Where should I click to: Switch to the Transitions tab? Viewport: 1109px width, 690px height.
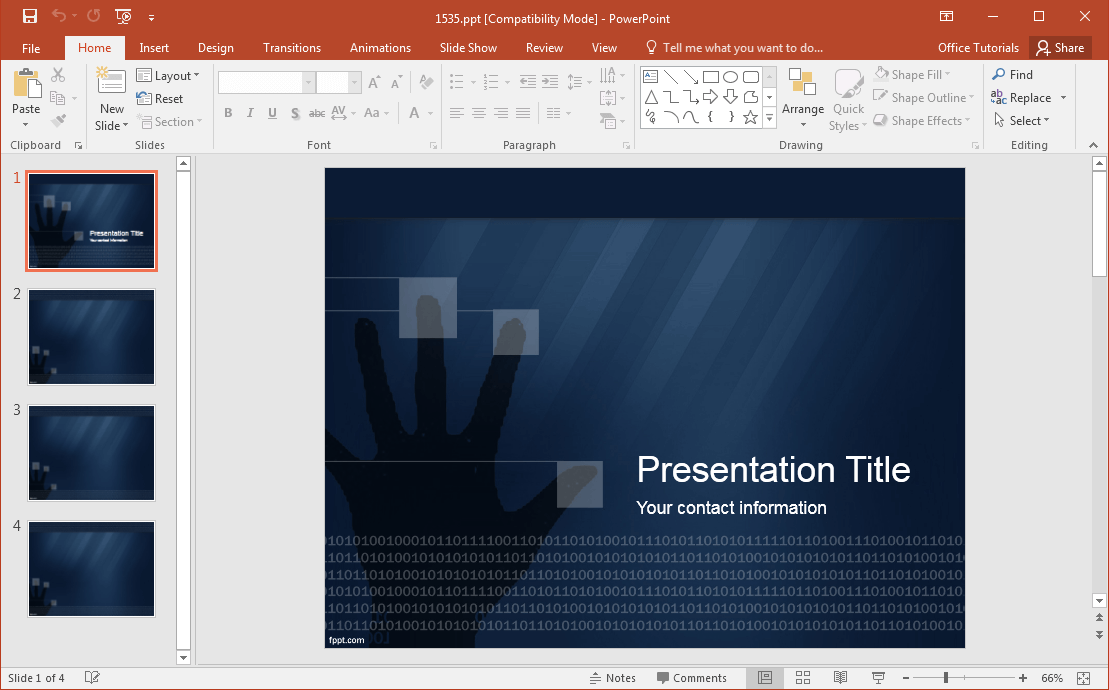tap(292, 48)
